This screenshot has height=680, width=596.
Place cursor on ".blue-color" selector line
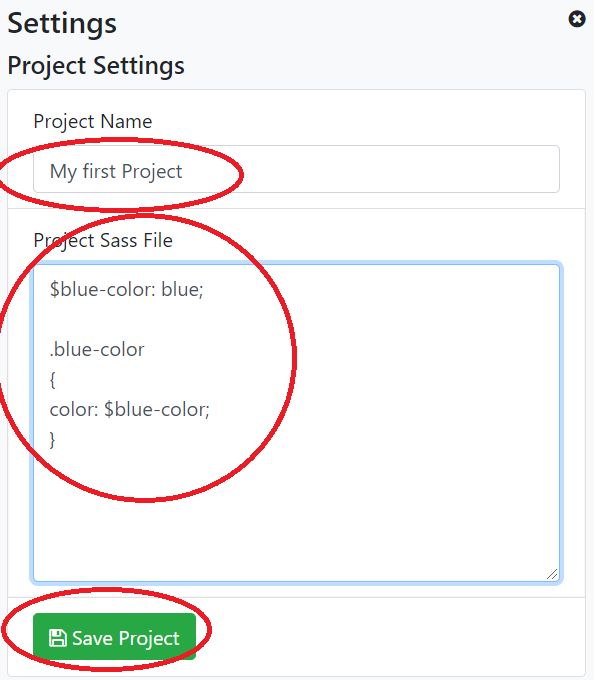97,350
